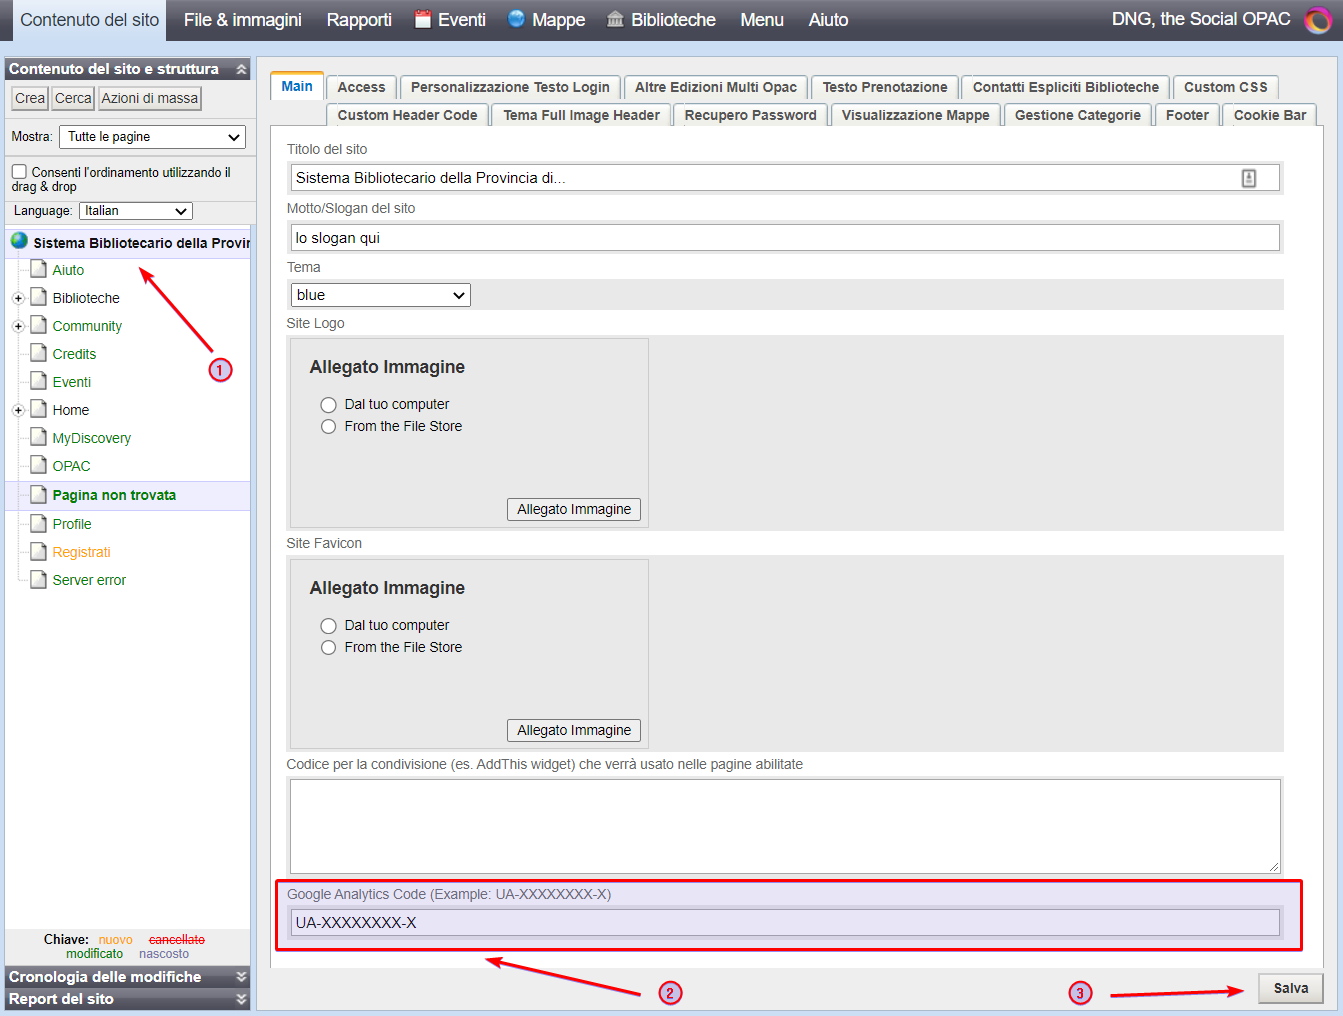Open the Tema dropdown set to blue
The image size is (1343, 1016).
click(380, 295)
